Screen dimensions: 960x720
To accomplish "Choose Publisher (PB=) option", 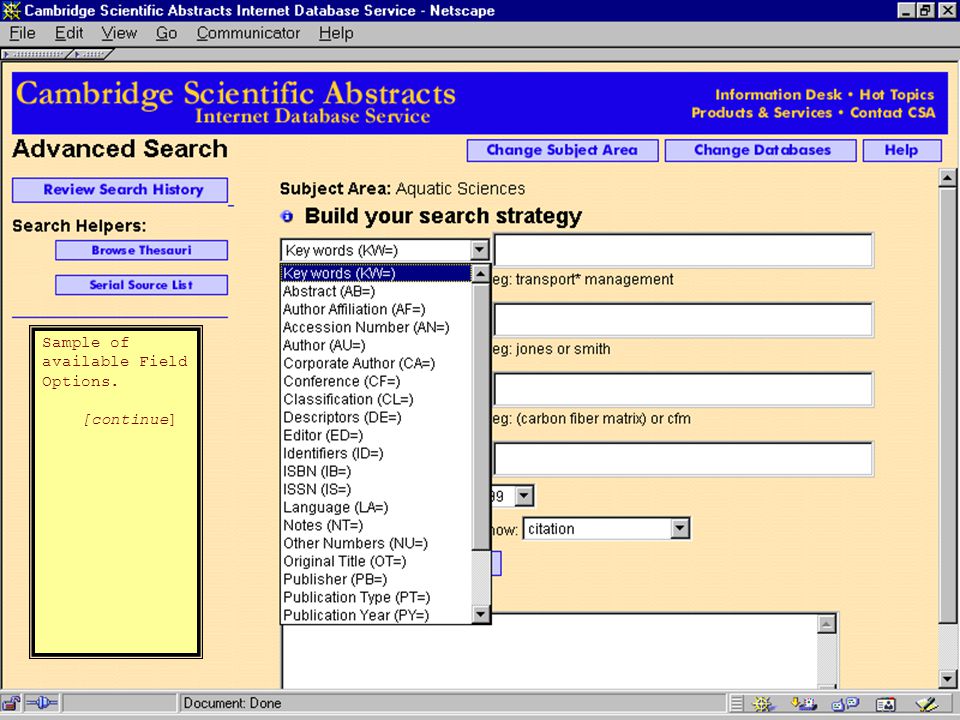I will pos(377,579).
